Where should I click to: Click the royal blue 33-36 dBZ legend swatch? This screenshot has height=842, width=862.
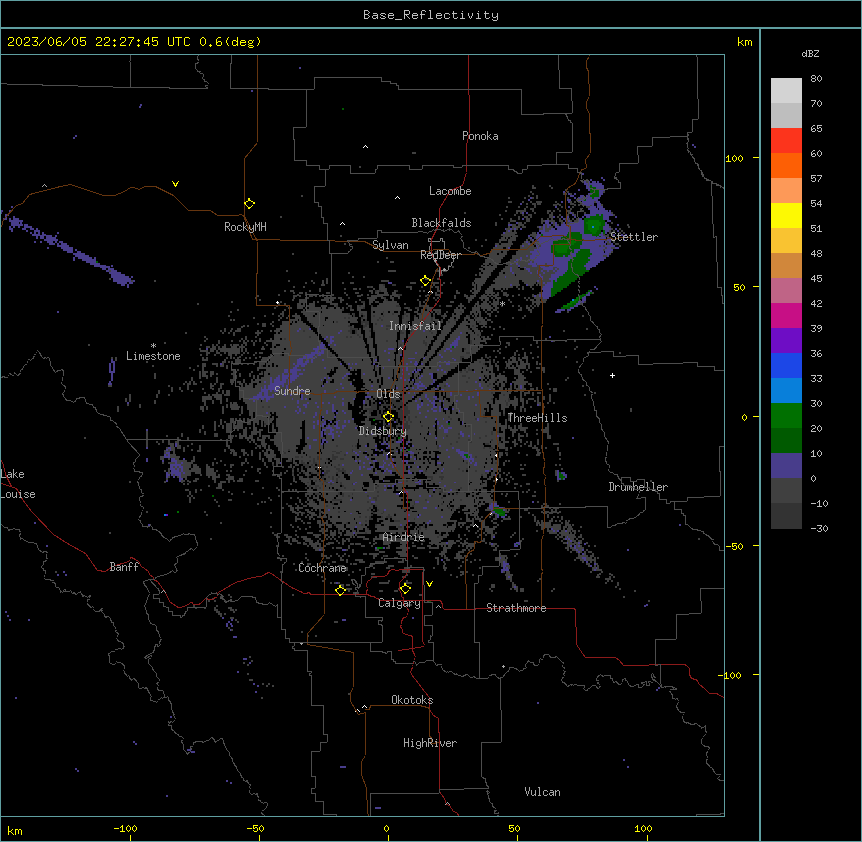786,365
